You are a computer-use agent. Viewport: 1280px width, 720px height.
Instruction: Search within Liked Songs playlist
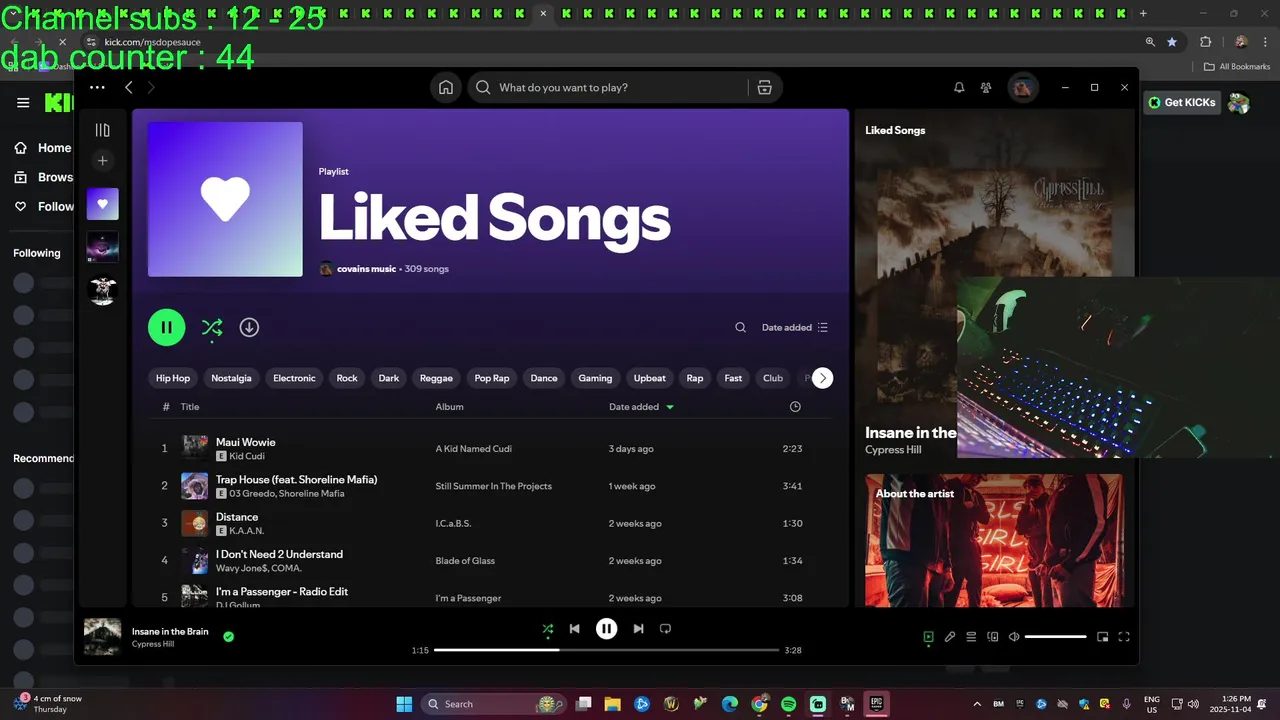[740, 327]
